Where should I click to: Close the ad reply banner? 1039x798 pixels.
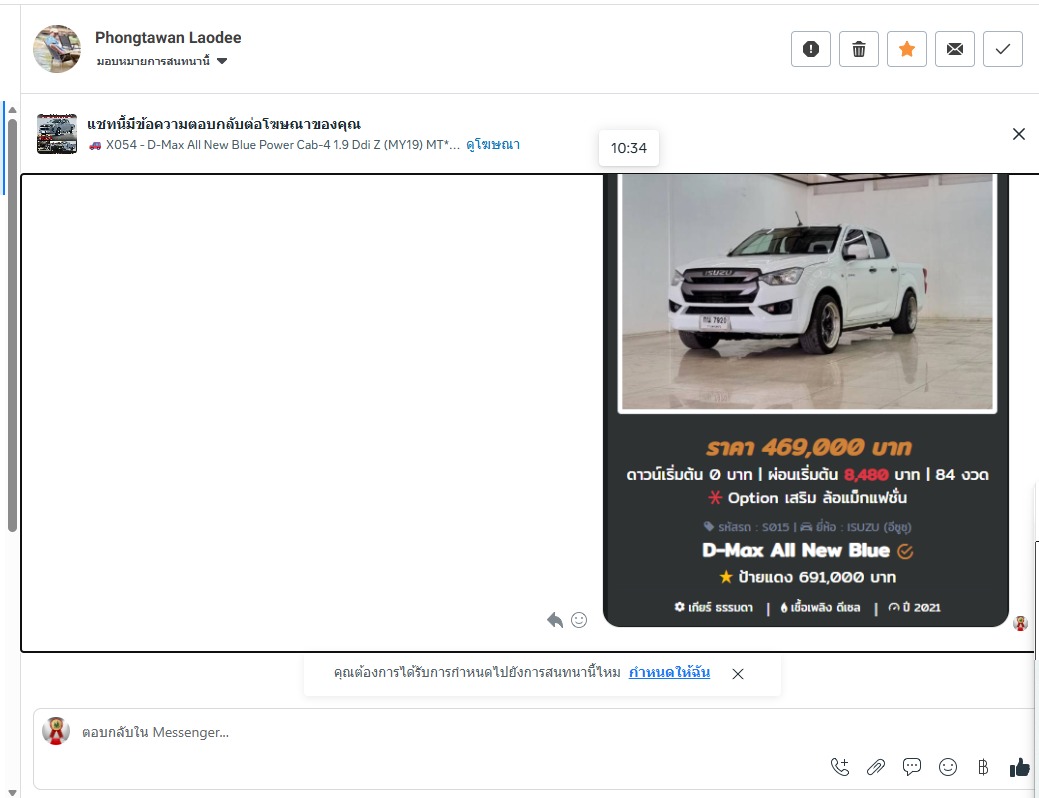[x=1018, y=134]
